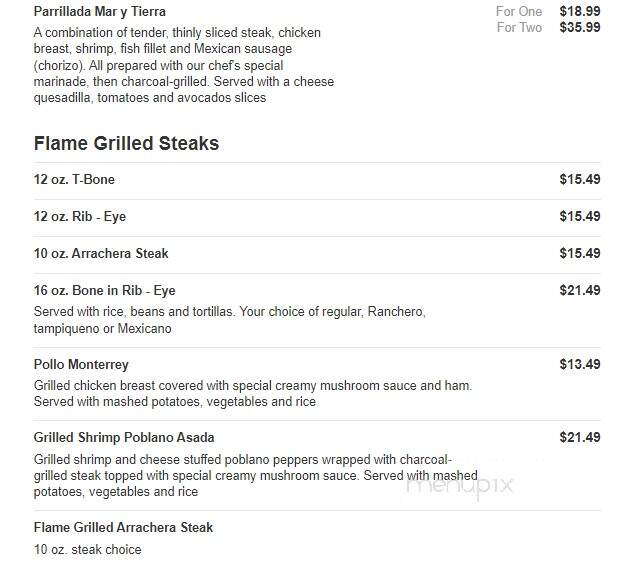
Task: Click the Flame Grilled Steaks section heading
Action: [x=126, y=143]
